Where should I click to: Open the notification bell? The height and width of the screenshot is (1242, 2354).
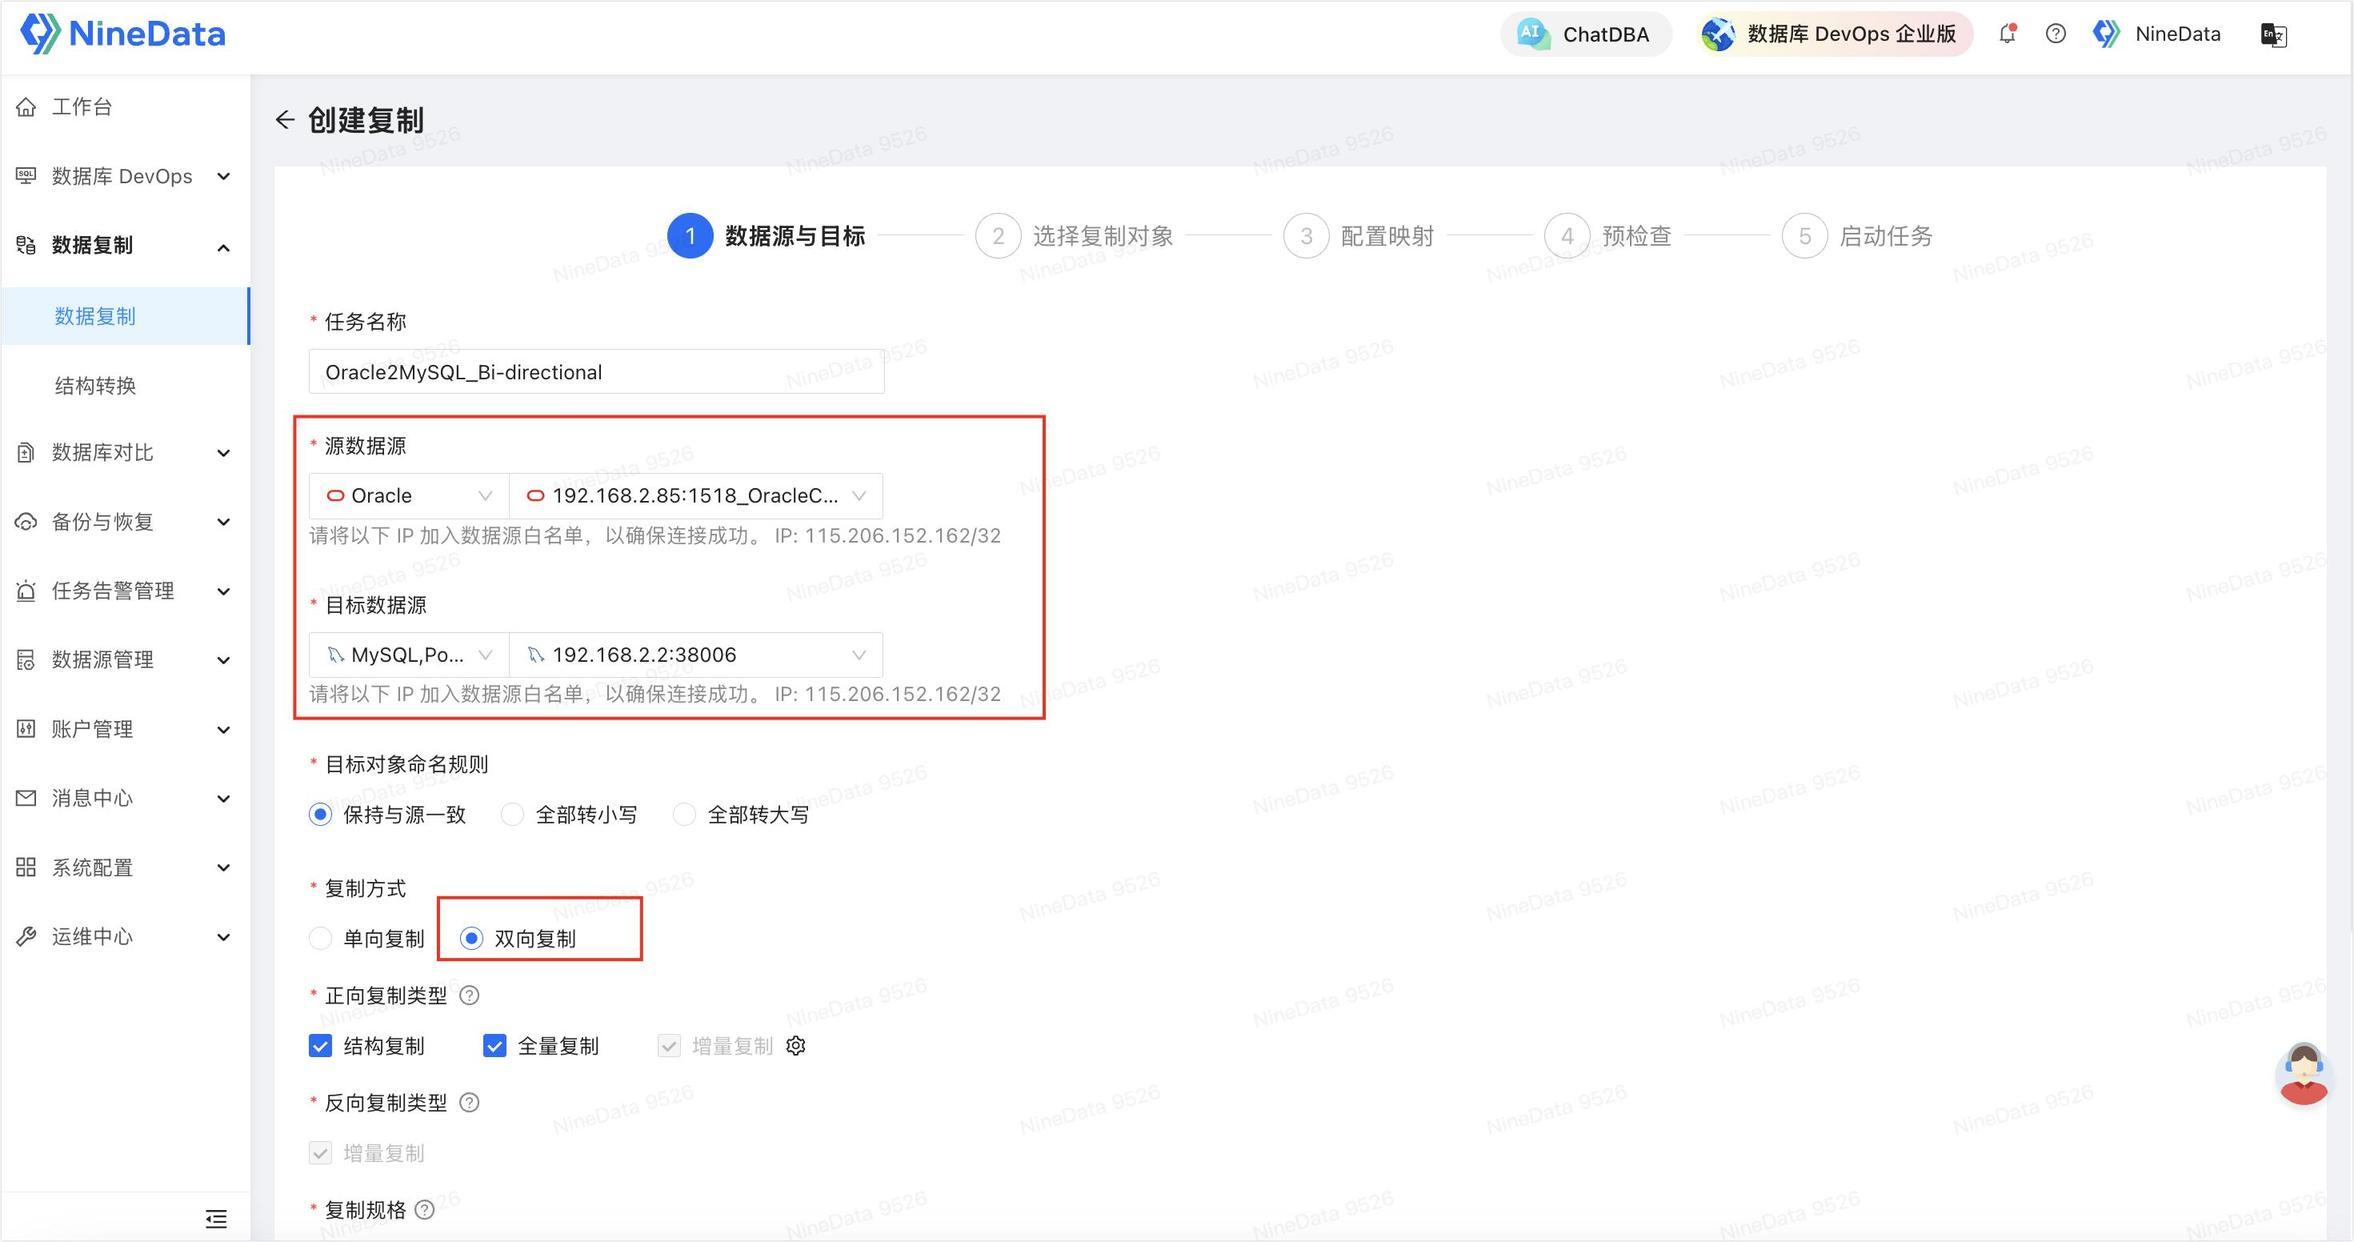(2007, 34)
